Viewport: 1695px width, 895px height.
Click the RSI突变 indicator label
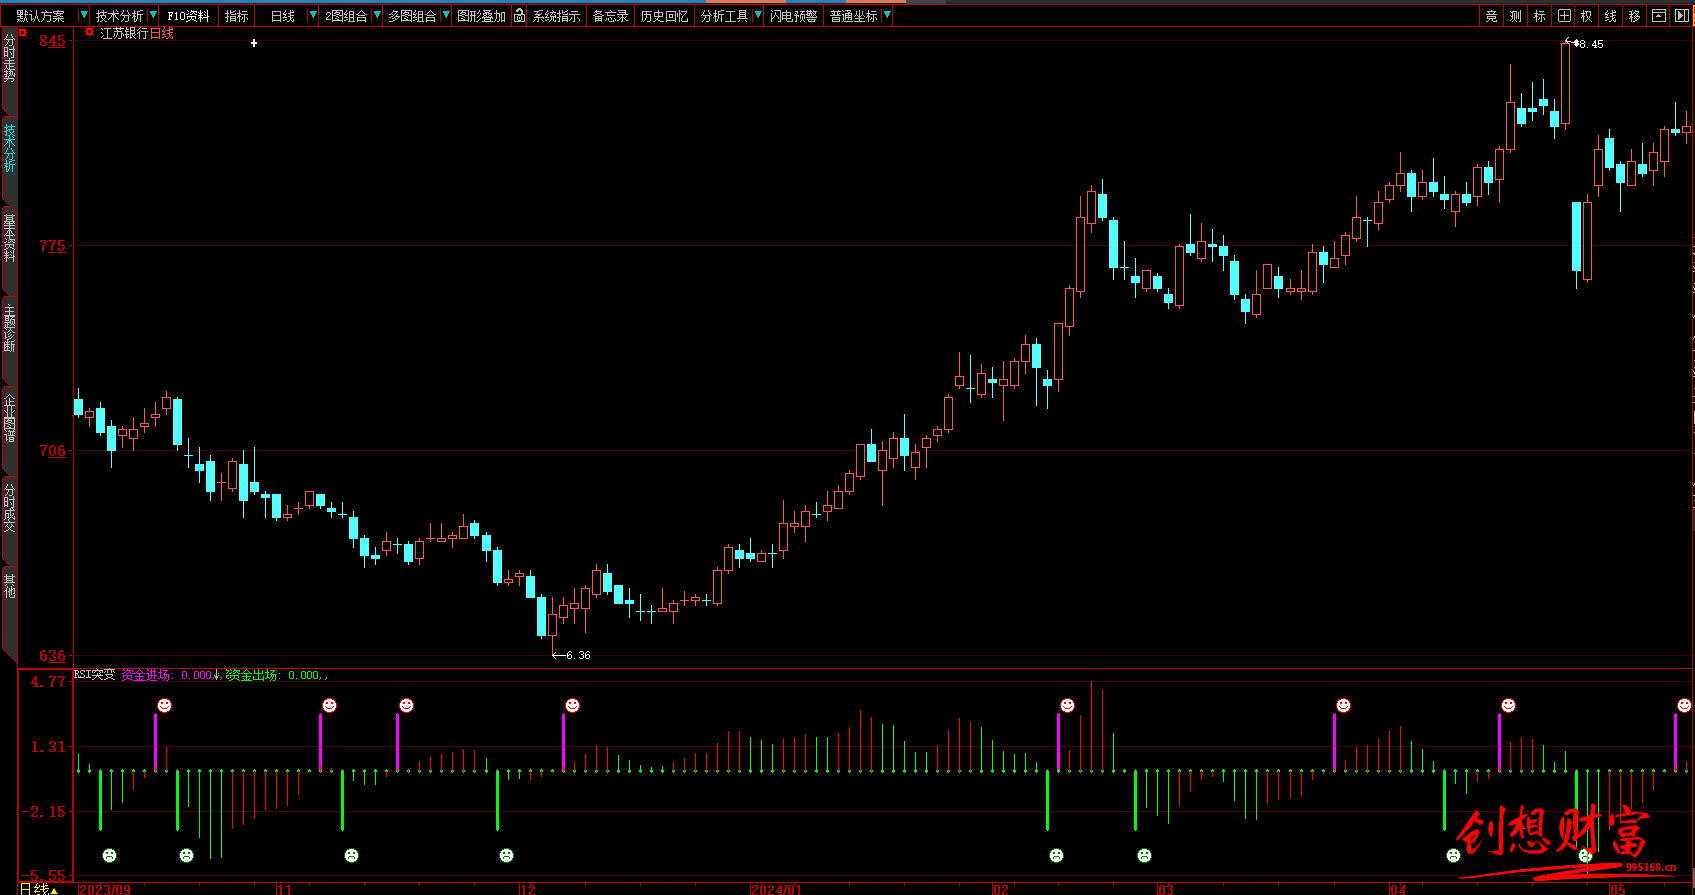(x=94, y=675)
